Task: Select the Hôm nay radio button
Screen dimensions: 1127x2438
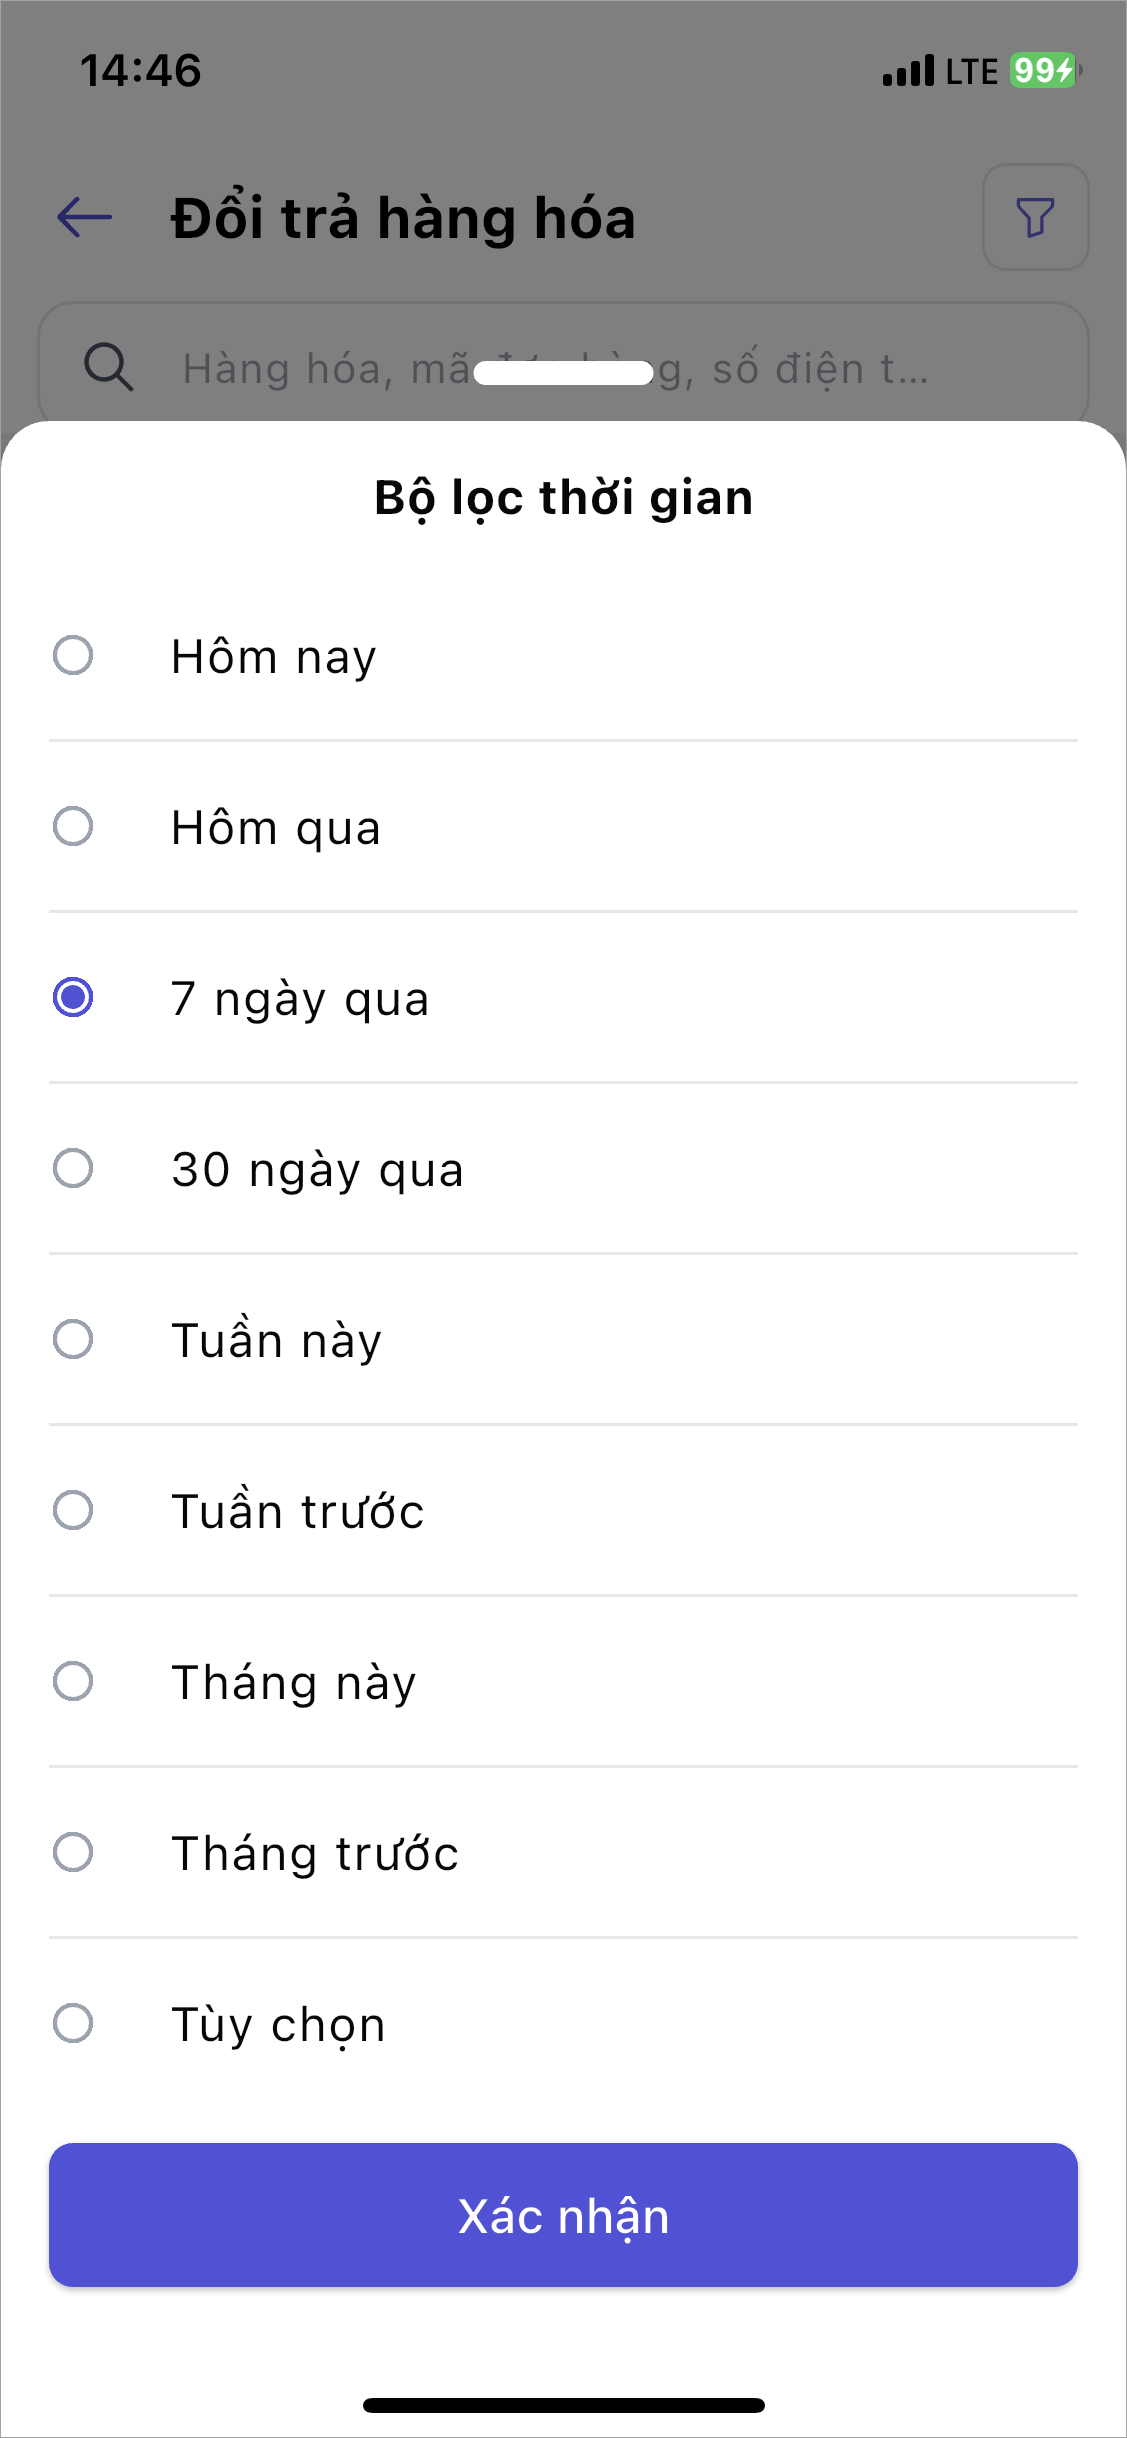Action: [x=73, y=656]
